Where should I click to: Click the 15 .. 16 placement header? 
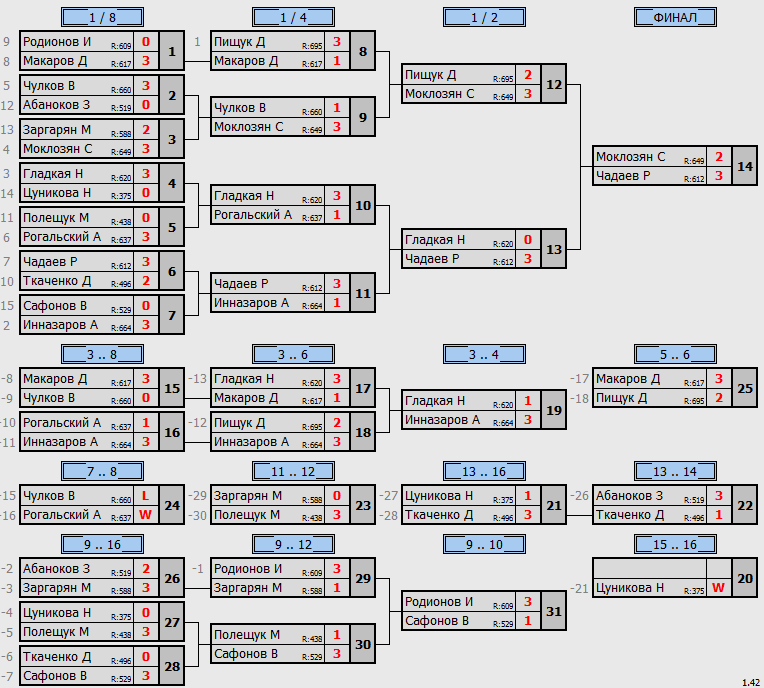(675, 544)
